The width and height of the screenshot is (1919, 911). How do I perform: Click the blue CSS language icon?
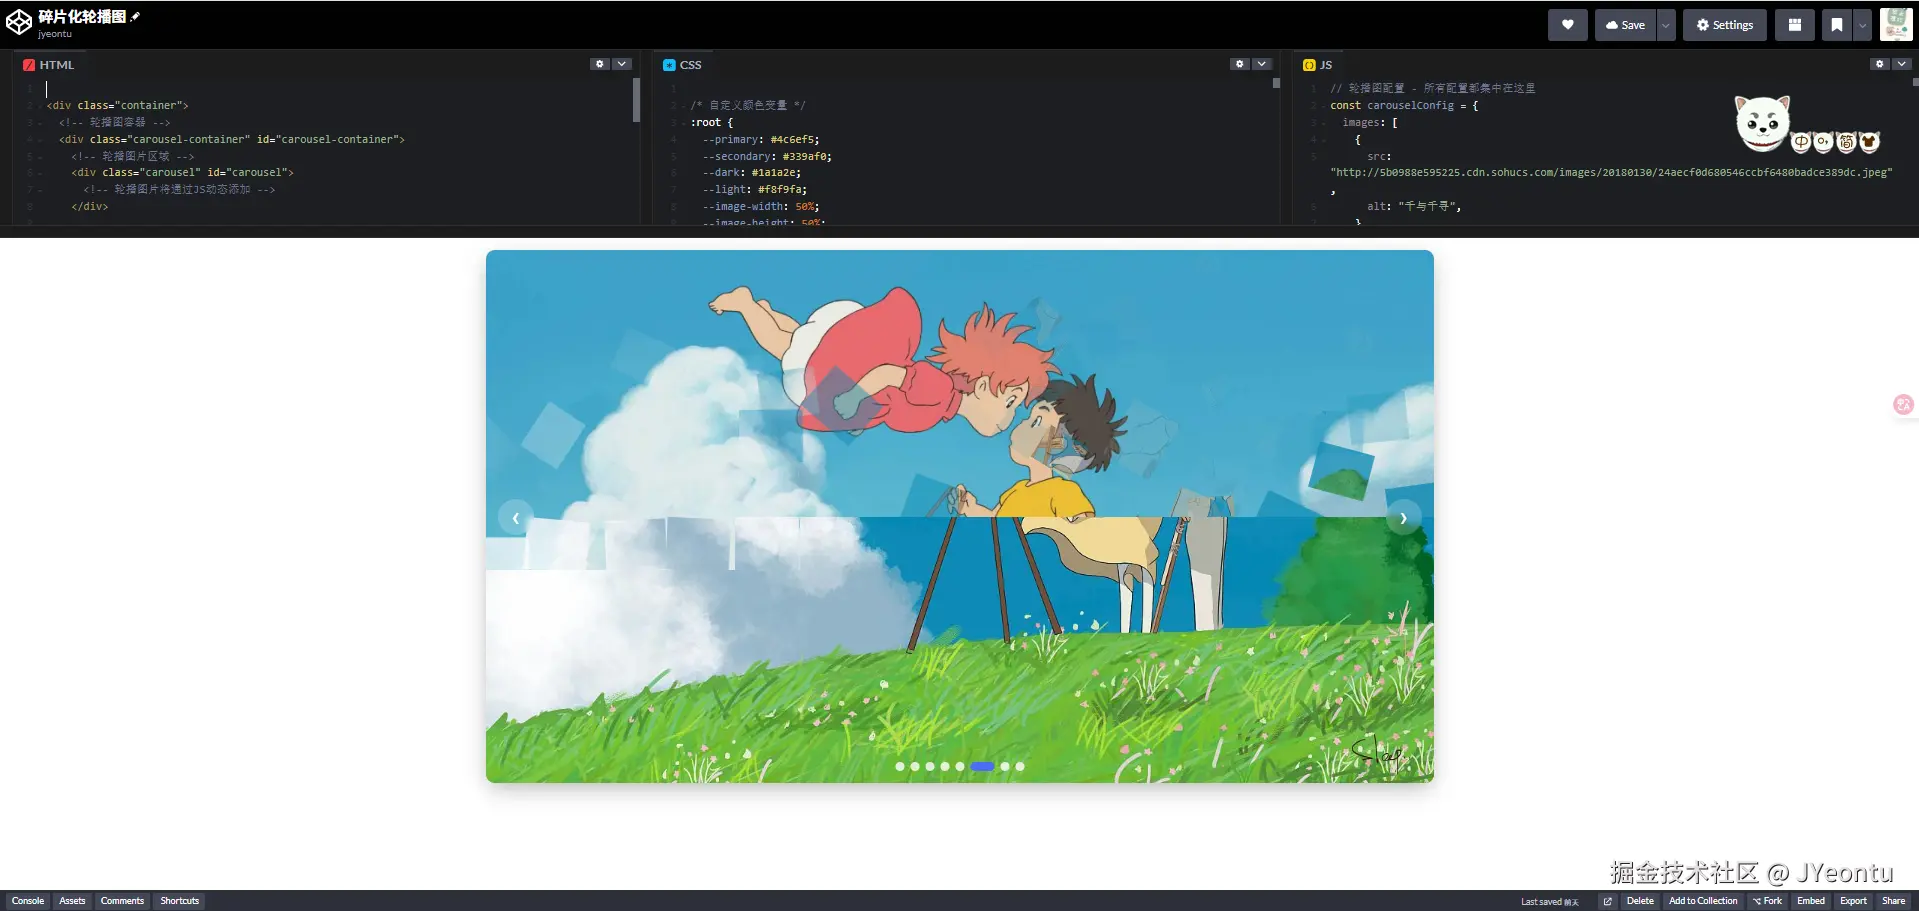[669, 65]
